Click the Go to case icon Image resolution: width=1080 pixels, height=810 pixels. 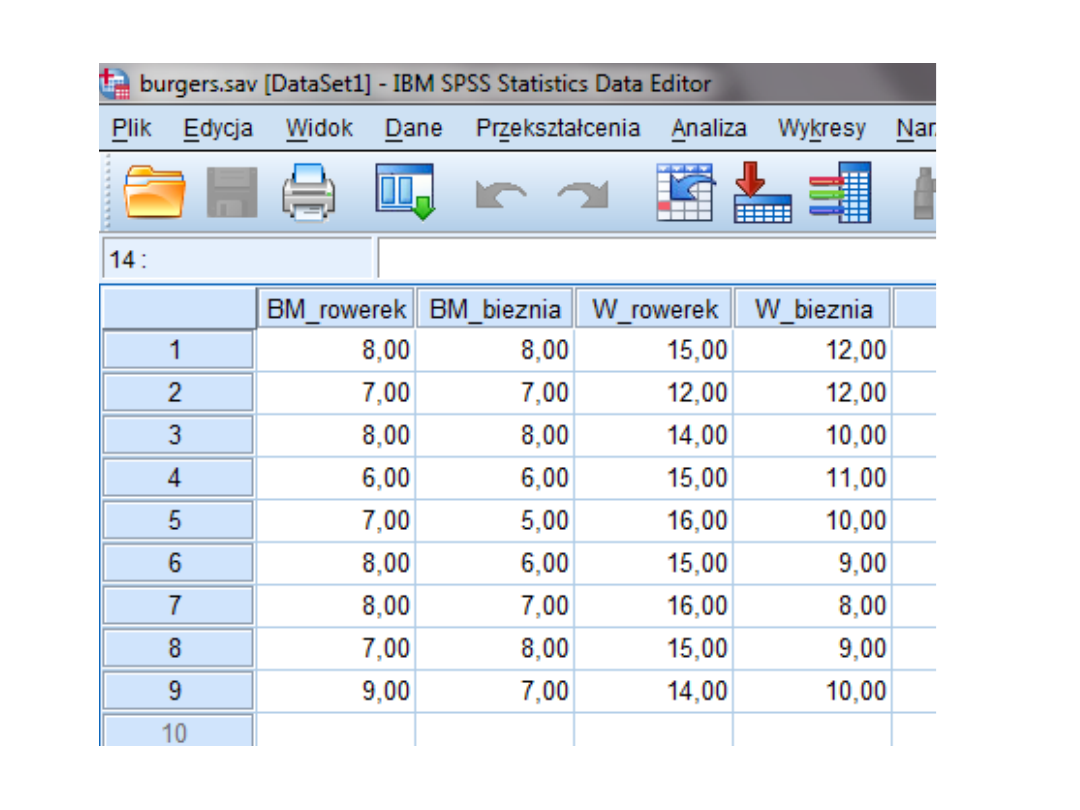(682, 191)
